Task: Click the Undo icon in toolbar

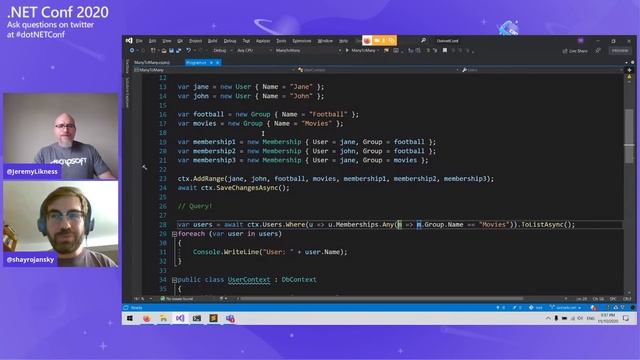Action: pos(188,51)
